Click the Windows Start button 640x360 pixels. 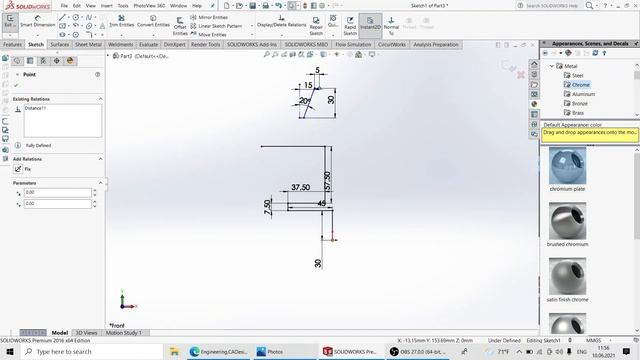[10, 351]
